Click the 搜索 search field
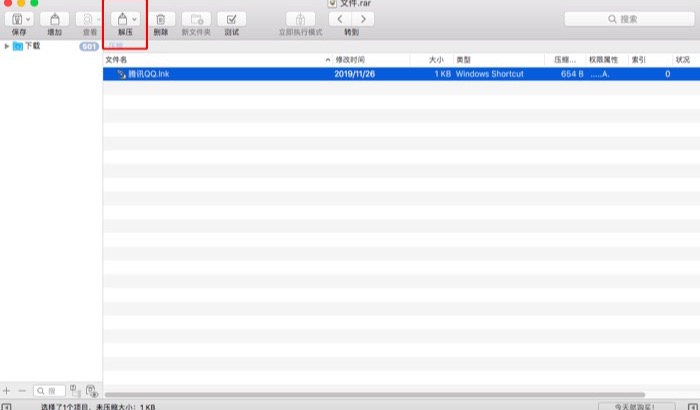700x410 pixels. (x=628, y=19)
